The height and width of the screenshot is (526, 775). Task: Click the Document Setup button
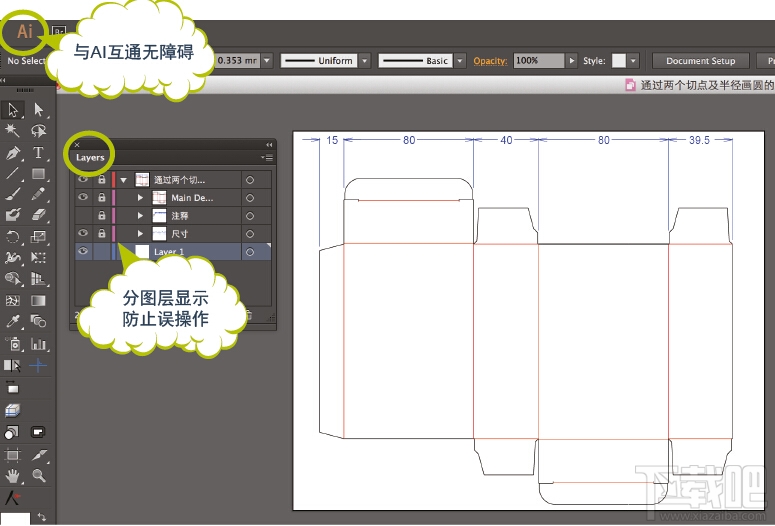pos(700,61)
